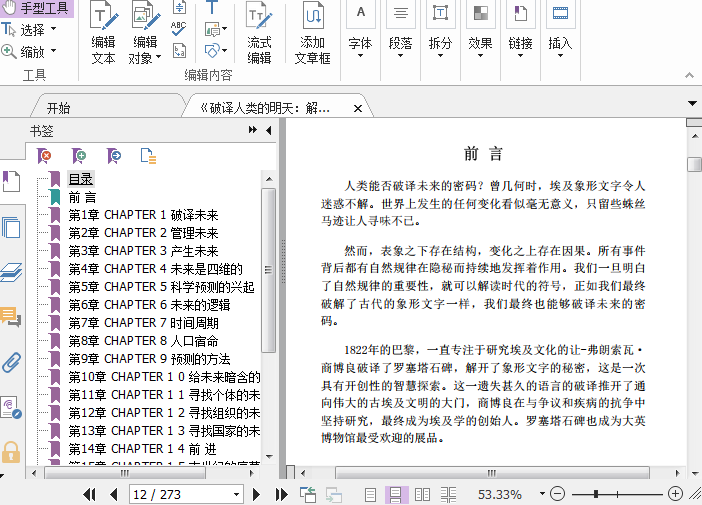Switch to single page view mode
The width and height of the screenshot is (702, 505).
pos(370,494)
